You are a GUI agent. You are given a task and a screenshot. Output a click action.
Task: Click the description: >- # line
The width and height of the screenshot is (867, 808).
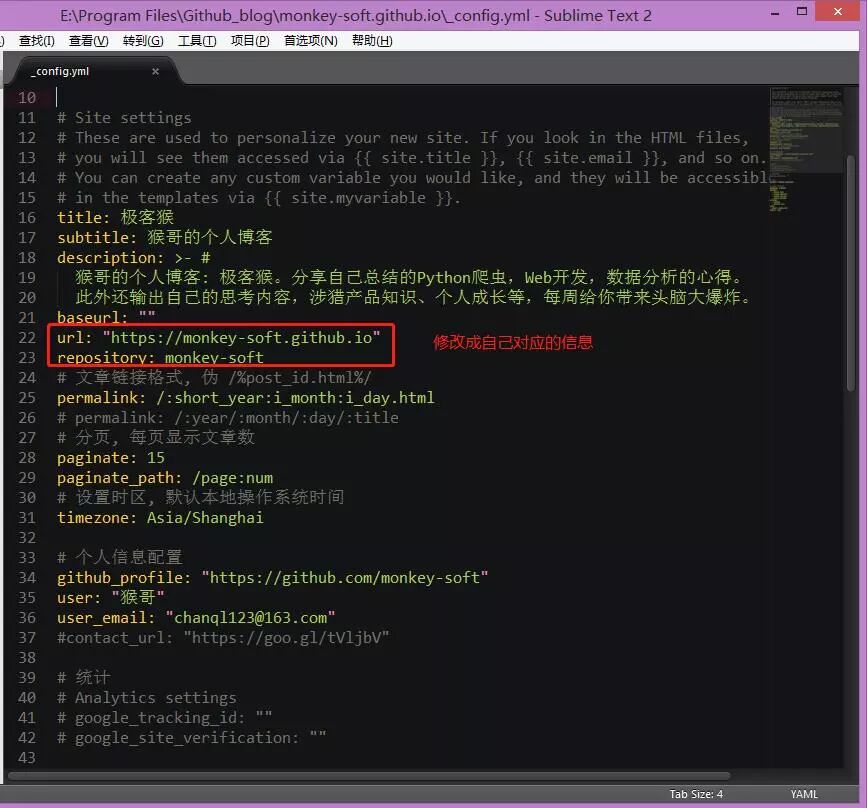(x=133, y=258)
